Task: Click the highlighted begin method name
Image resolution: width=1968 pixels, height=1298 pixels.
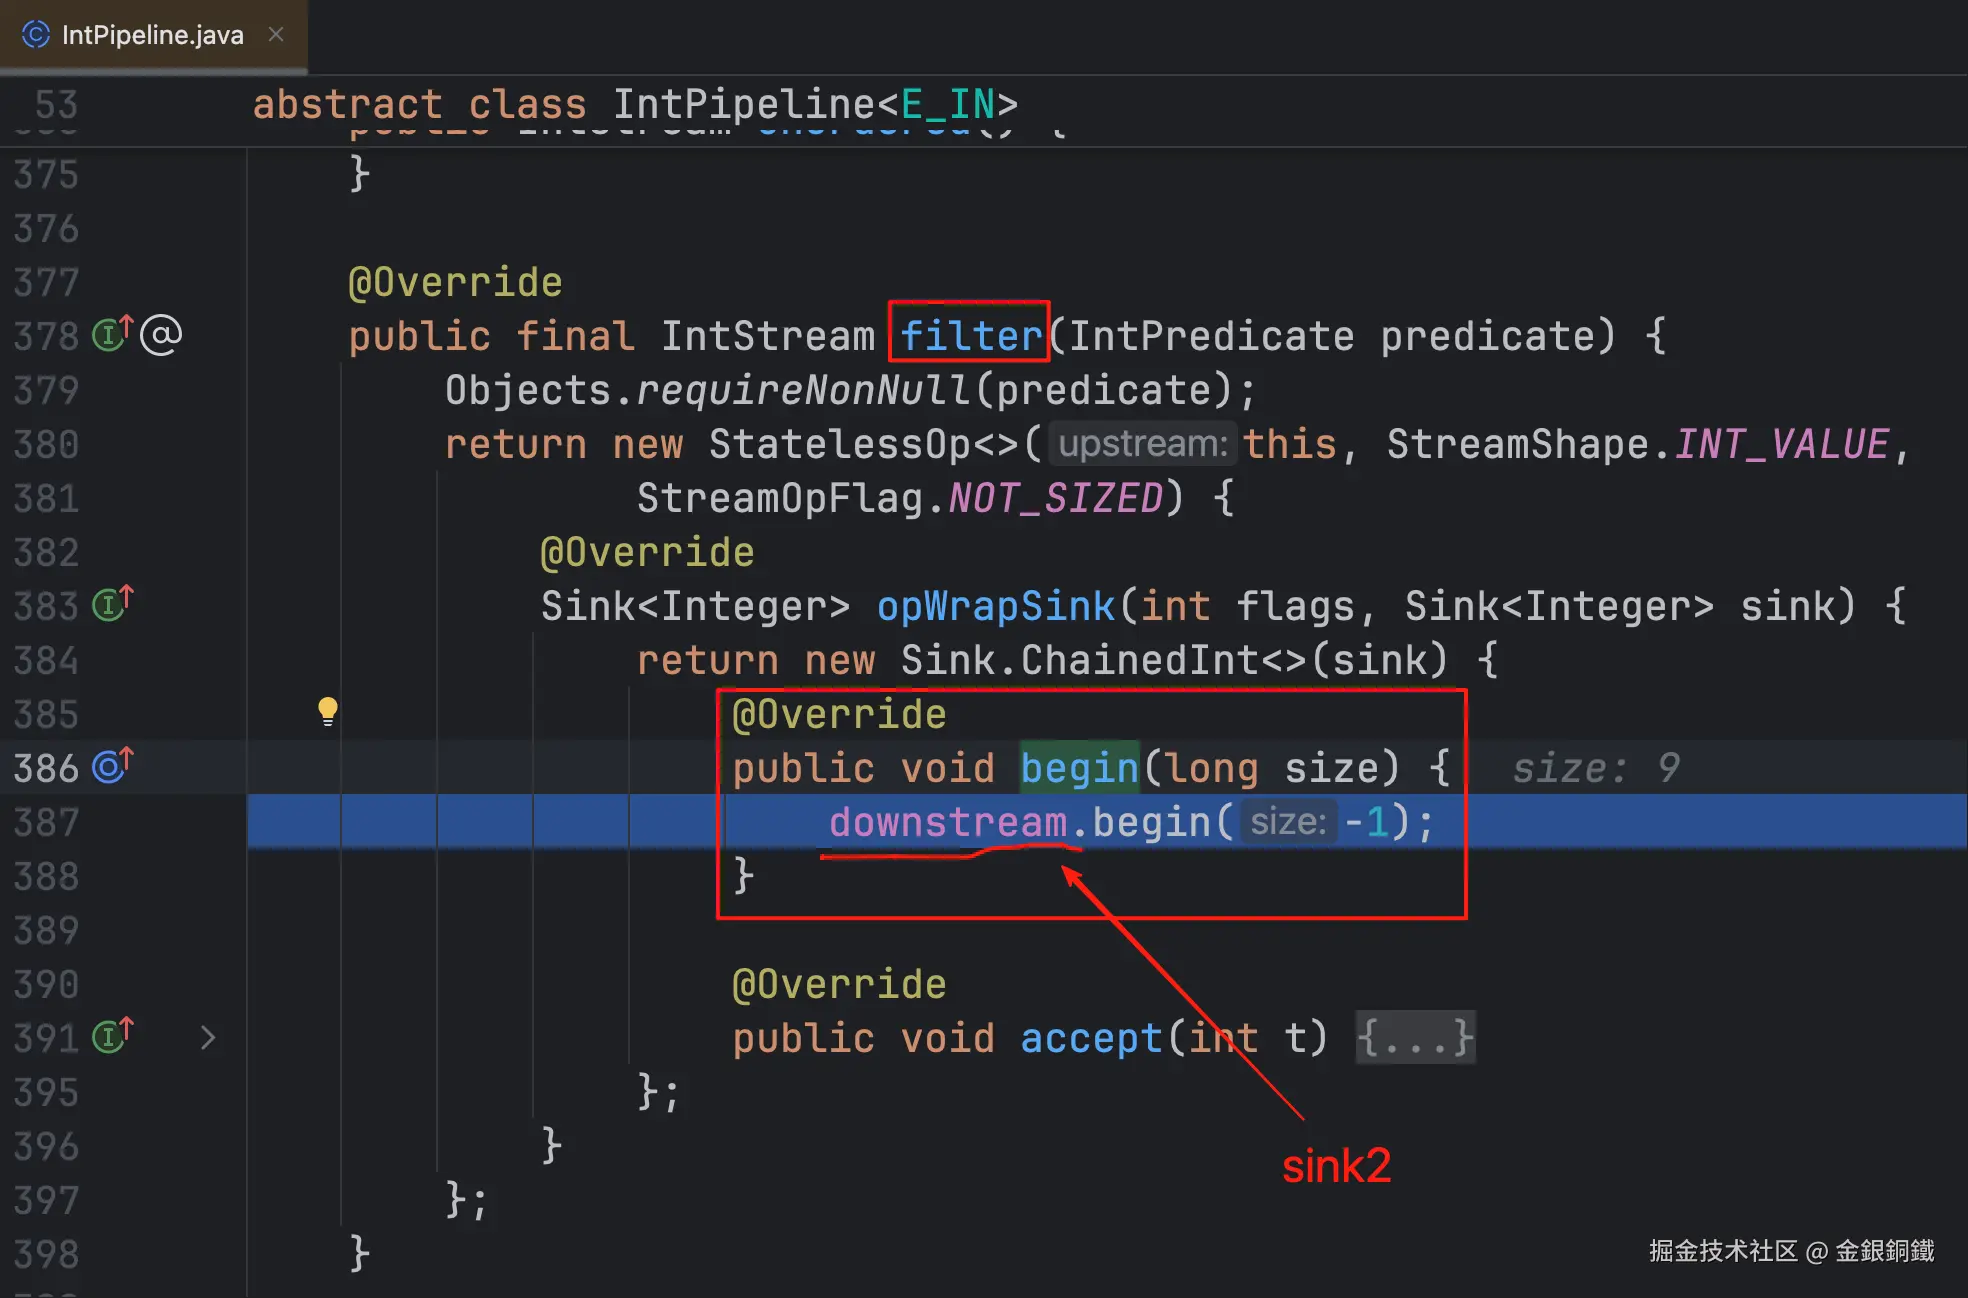Action: tap(1079, 768)
